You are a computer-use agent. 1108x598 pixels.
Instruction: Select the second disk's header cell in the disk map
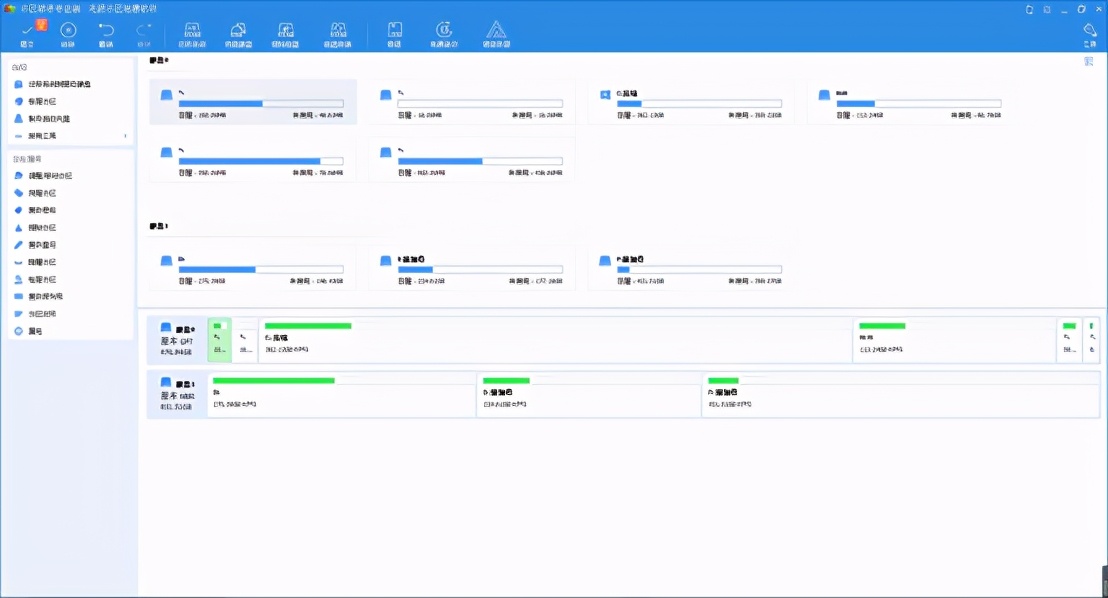pyautogui.click(x=177, y=394)
